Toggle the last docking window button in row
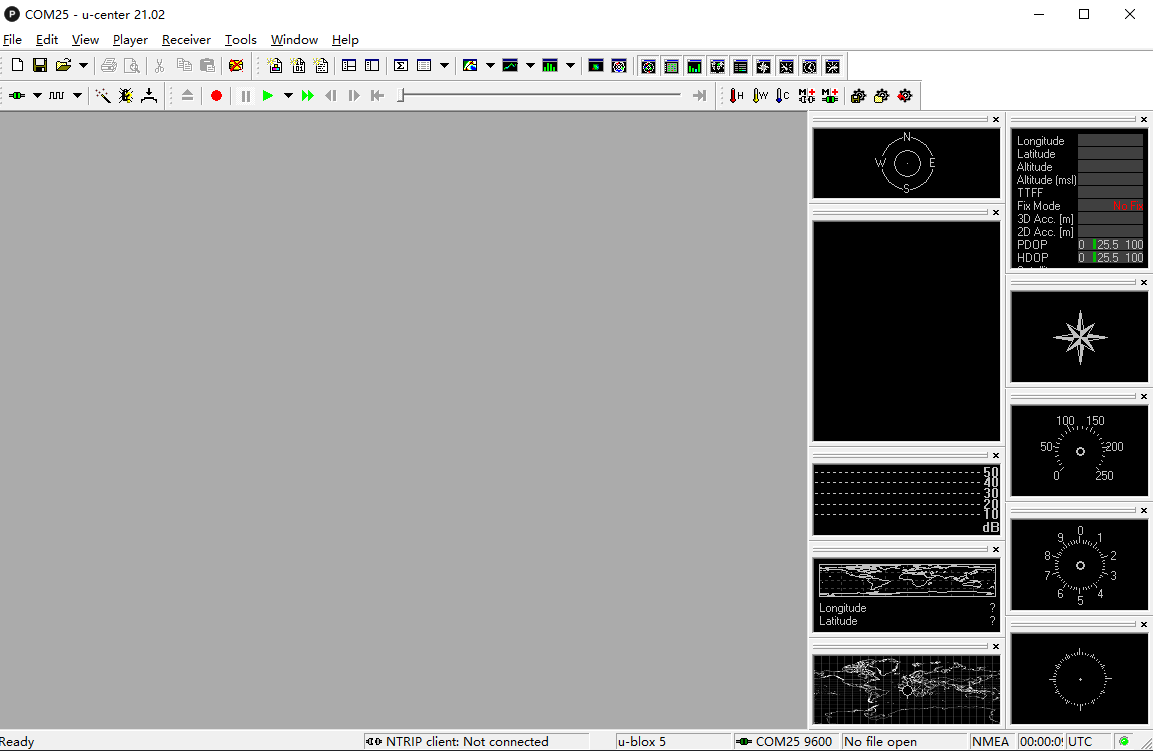The width and height of the screenshot is (1153, 751). pyautogui.click(x=832, y=66)
